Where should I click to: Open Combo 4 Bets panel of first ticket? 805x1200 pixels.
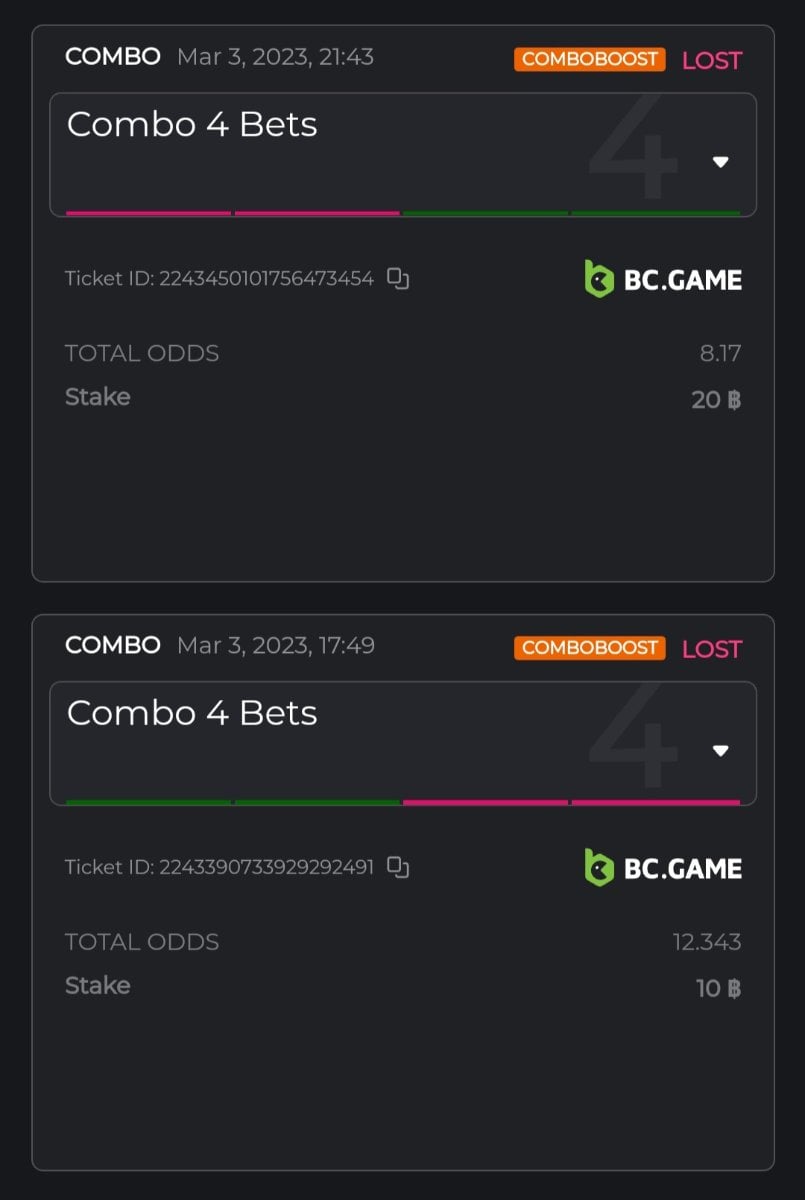[x=192, y=125]
